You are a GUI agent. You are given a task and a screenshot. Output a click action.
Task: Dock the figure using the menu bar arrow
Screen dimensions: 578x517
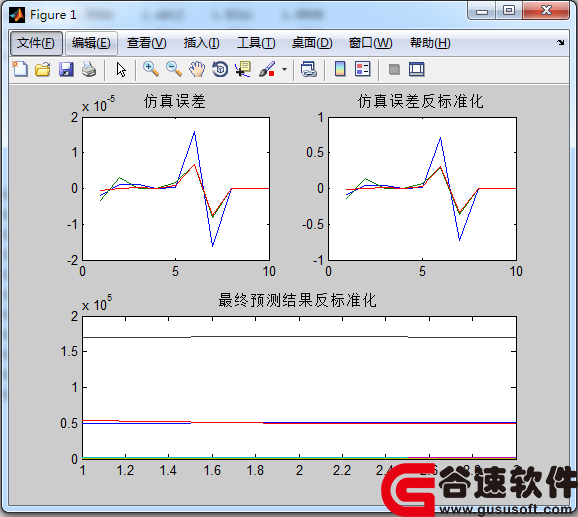[560, 43]
